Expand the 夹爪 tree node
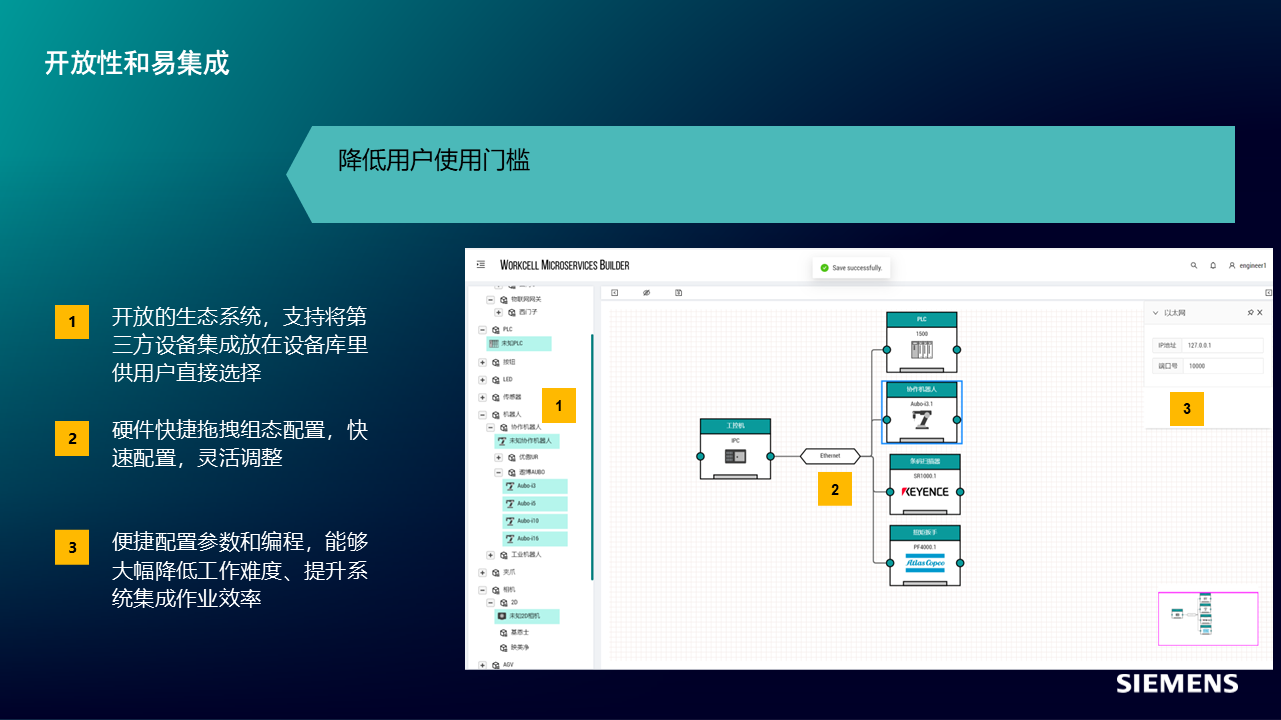The width and height of the screenshot is (1281, 720). point(482,573)
